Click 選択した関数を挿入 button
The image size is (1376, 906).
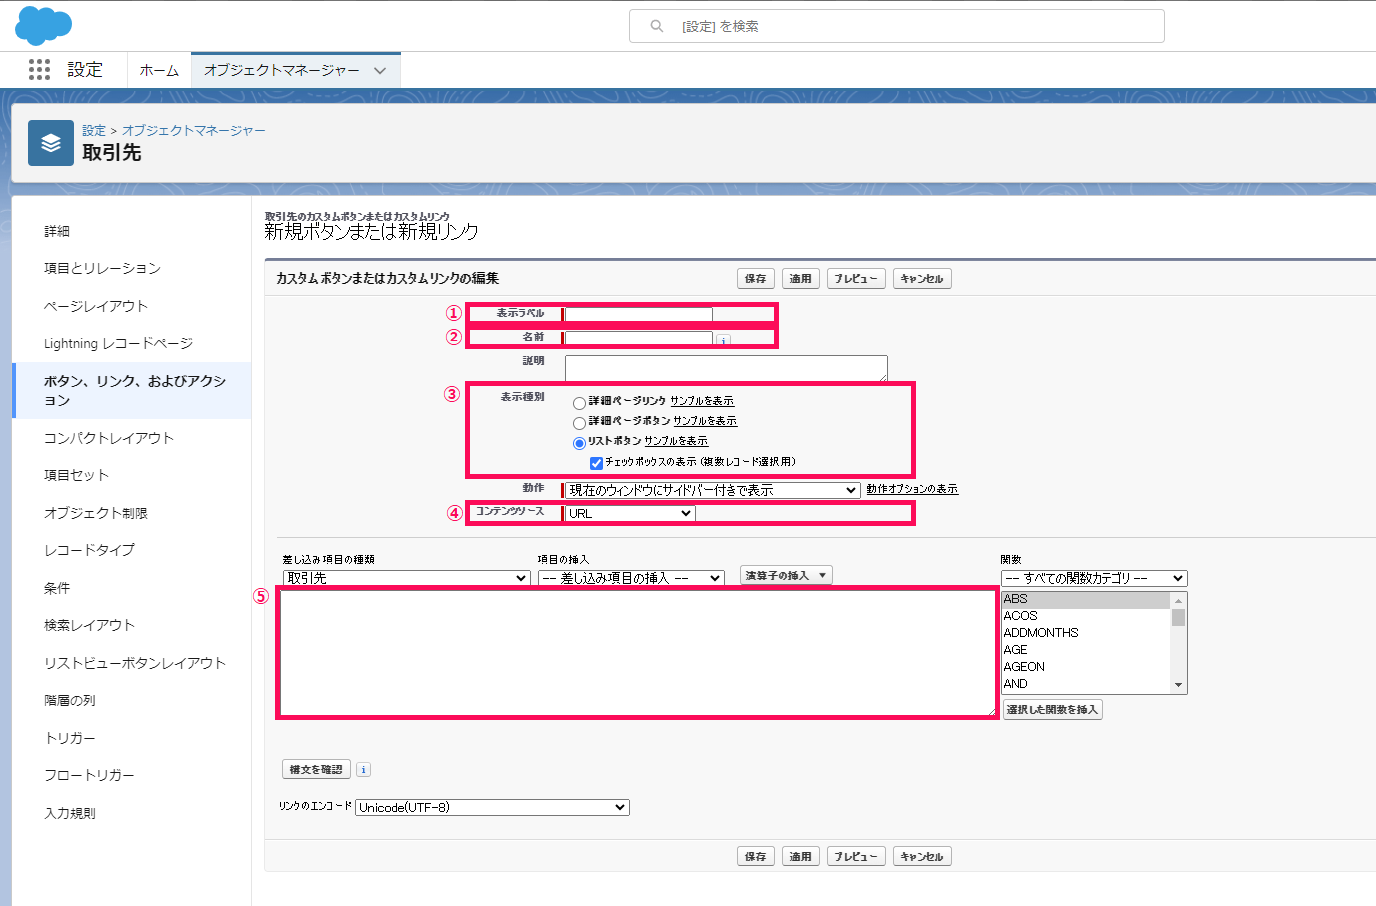coord(1052,710)
